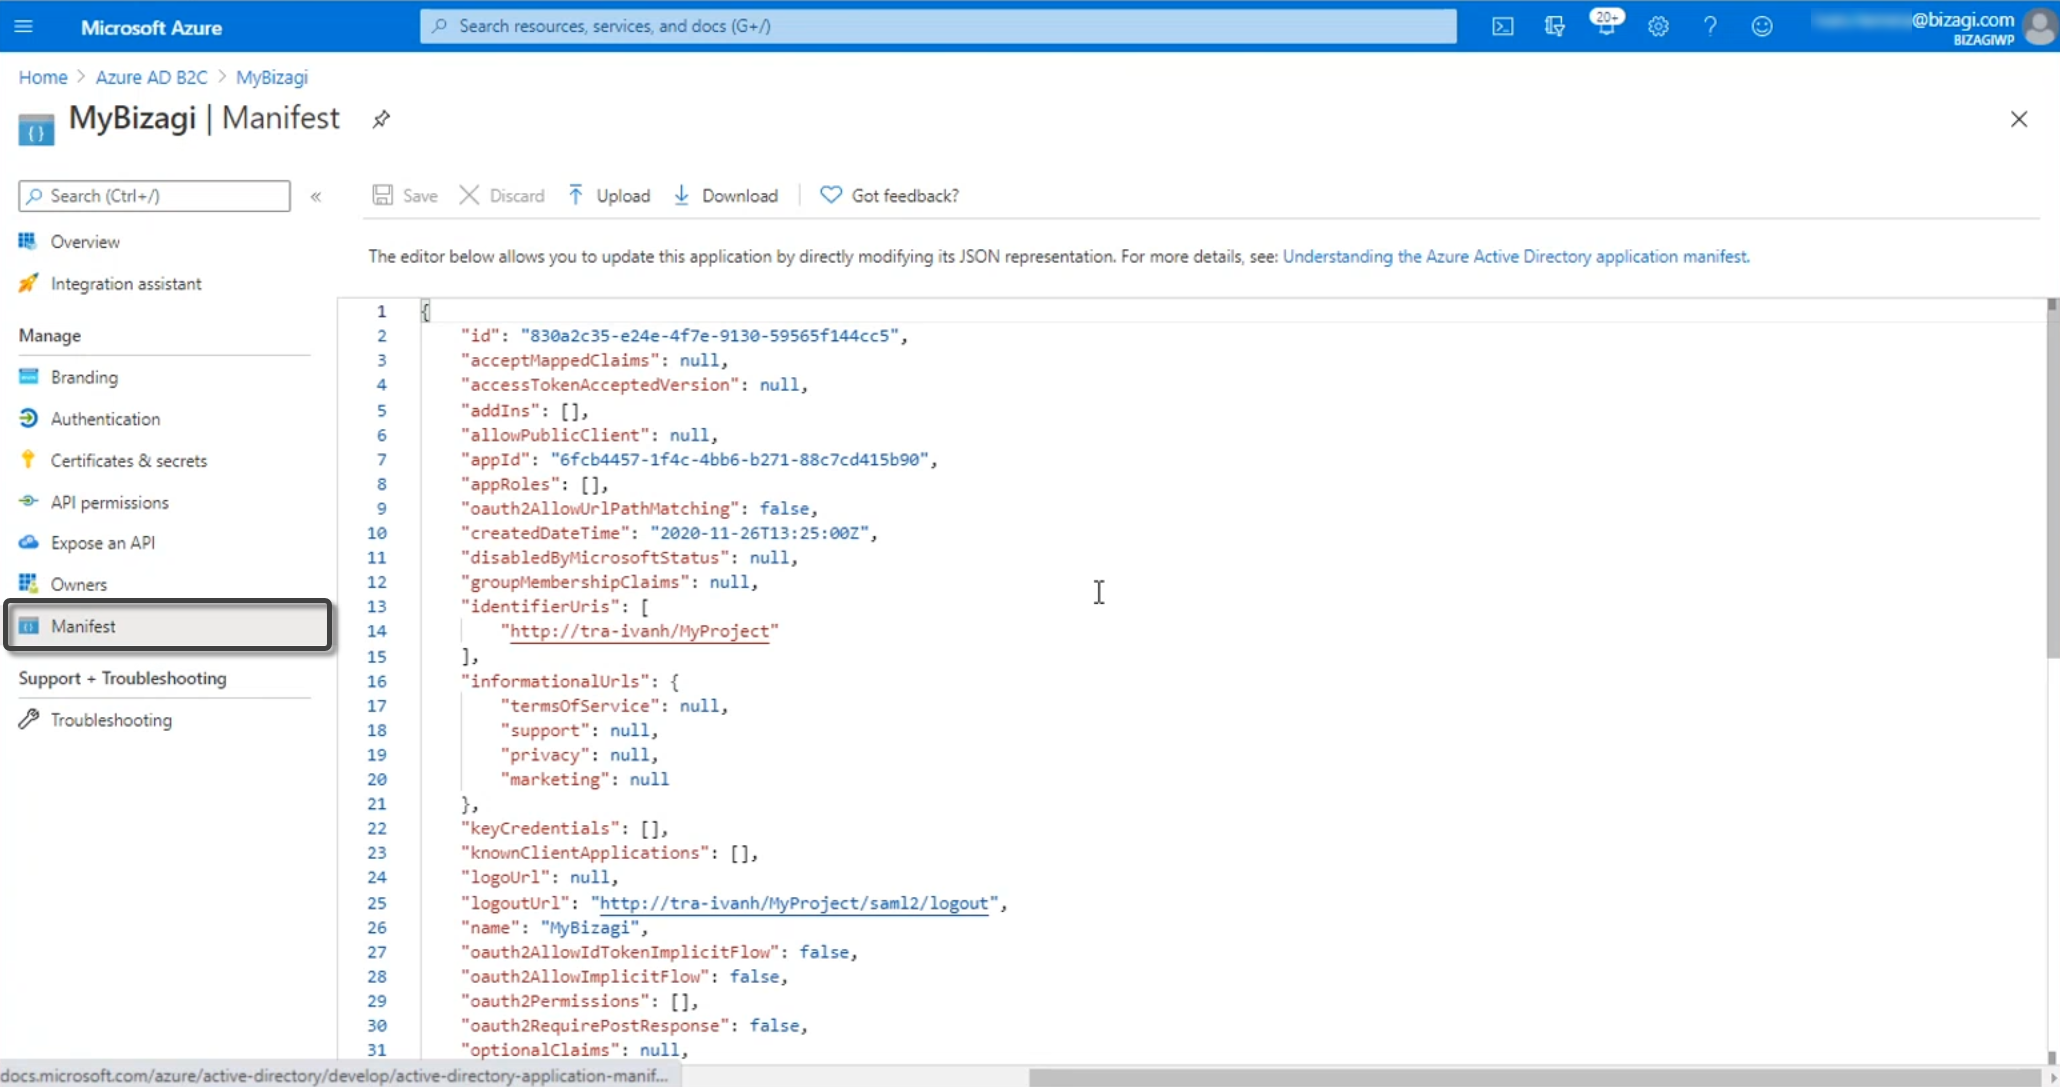Open the Overview menu item
The image size is (2060, 1087).
tap(85, 242)
